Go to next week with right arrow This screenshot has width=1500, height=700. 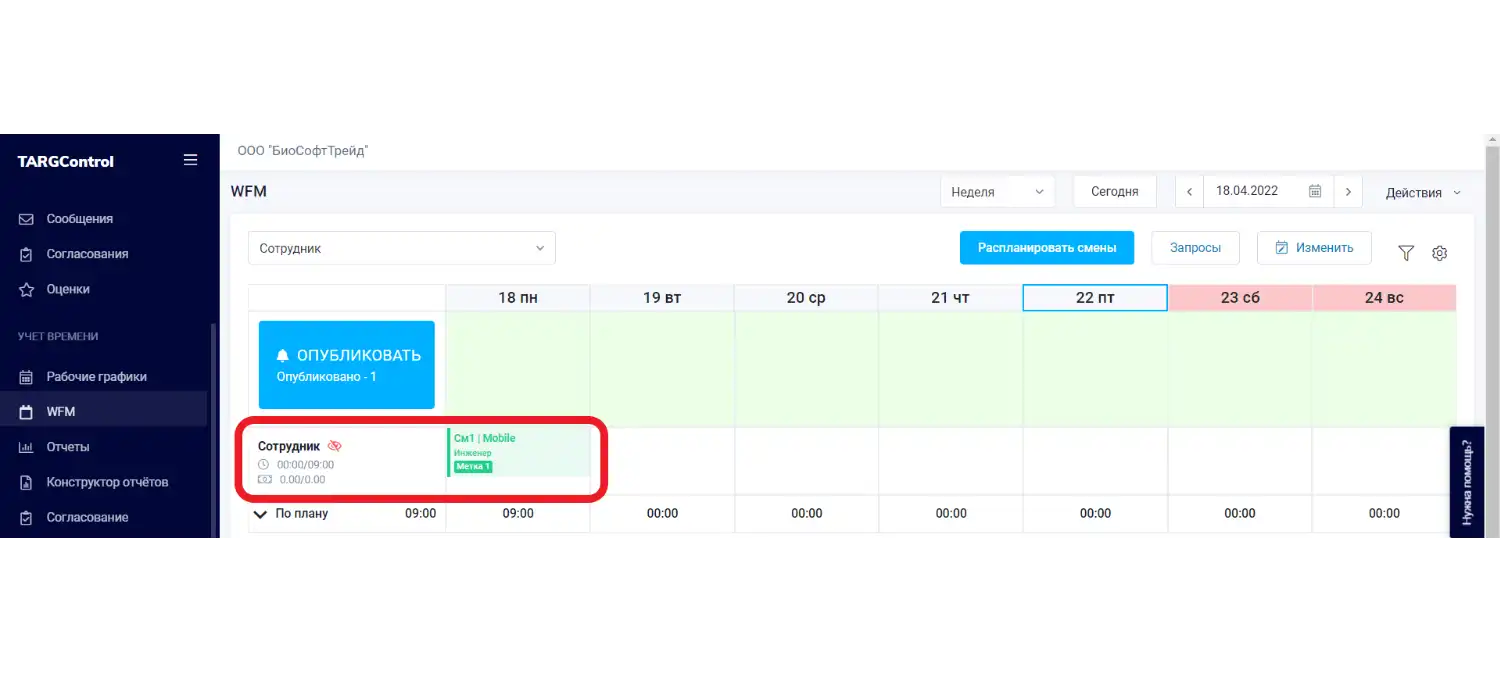click(1348, 191)
